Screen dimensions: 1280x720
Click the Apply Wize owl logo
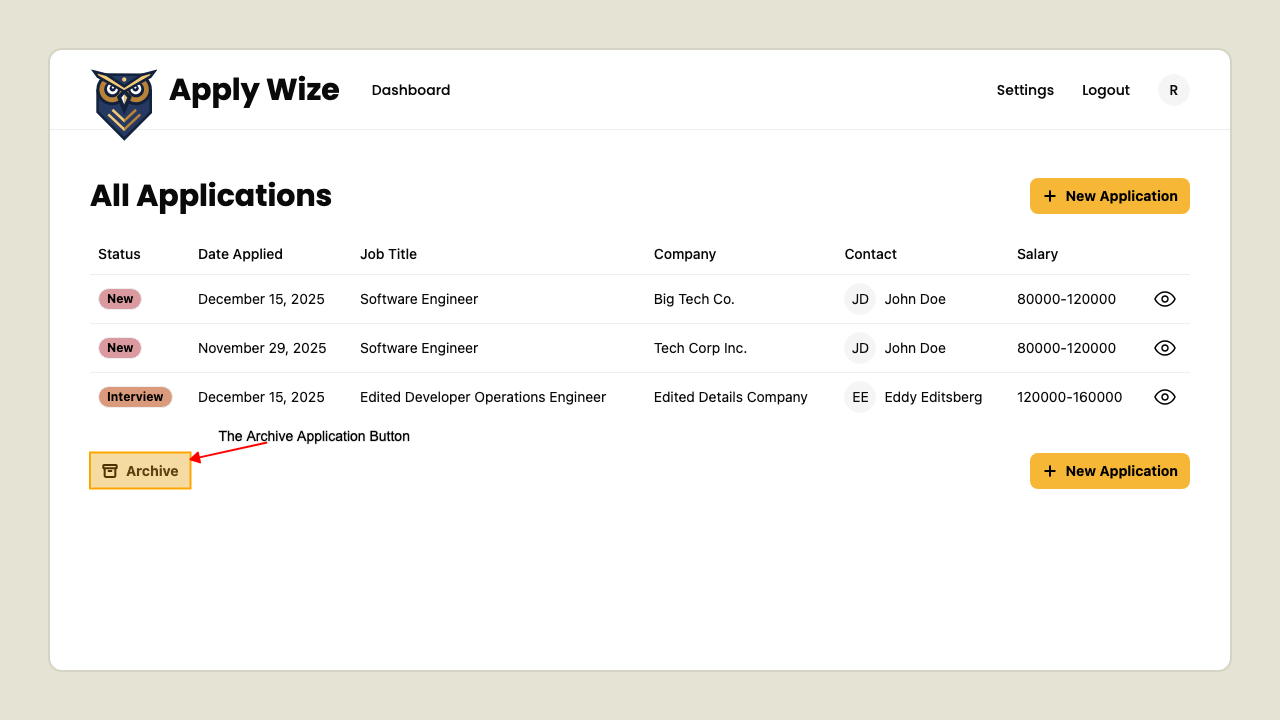124,103
